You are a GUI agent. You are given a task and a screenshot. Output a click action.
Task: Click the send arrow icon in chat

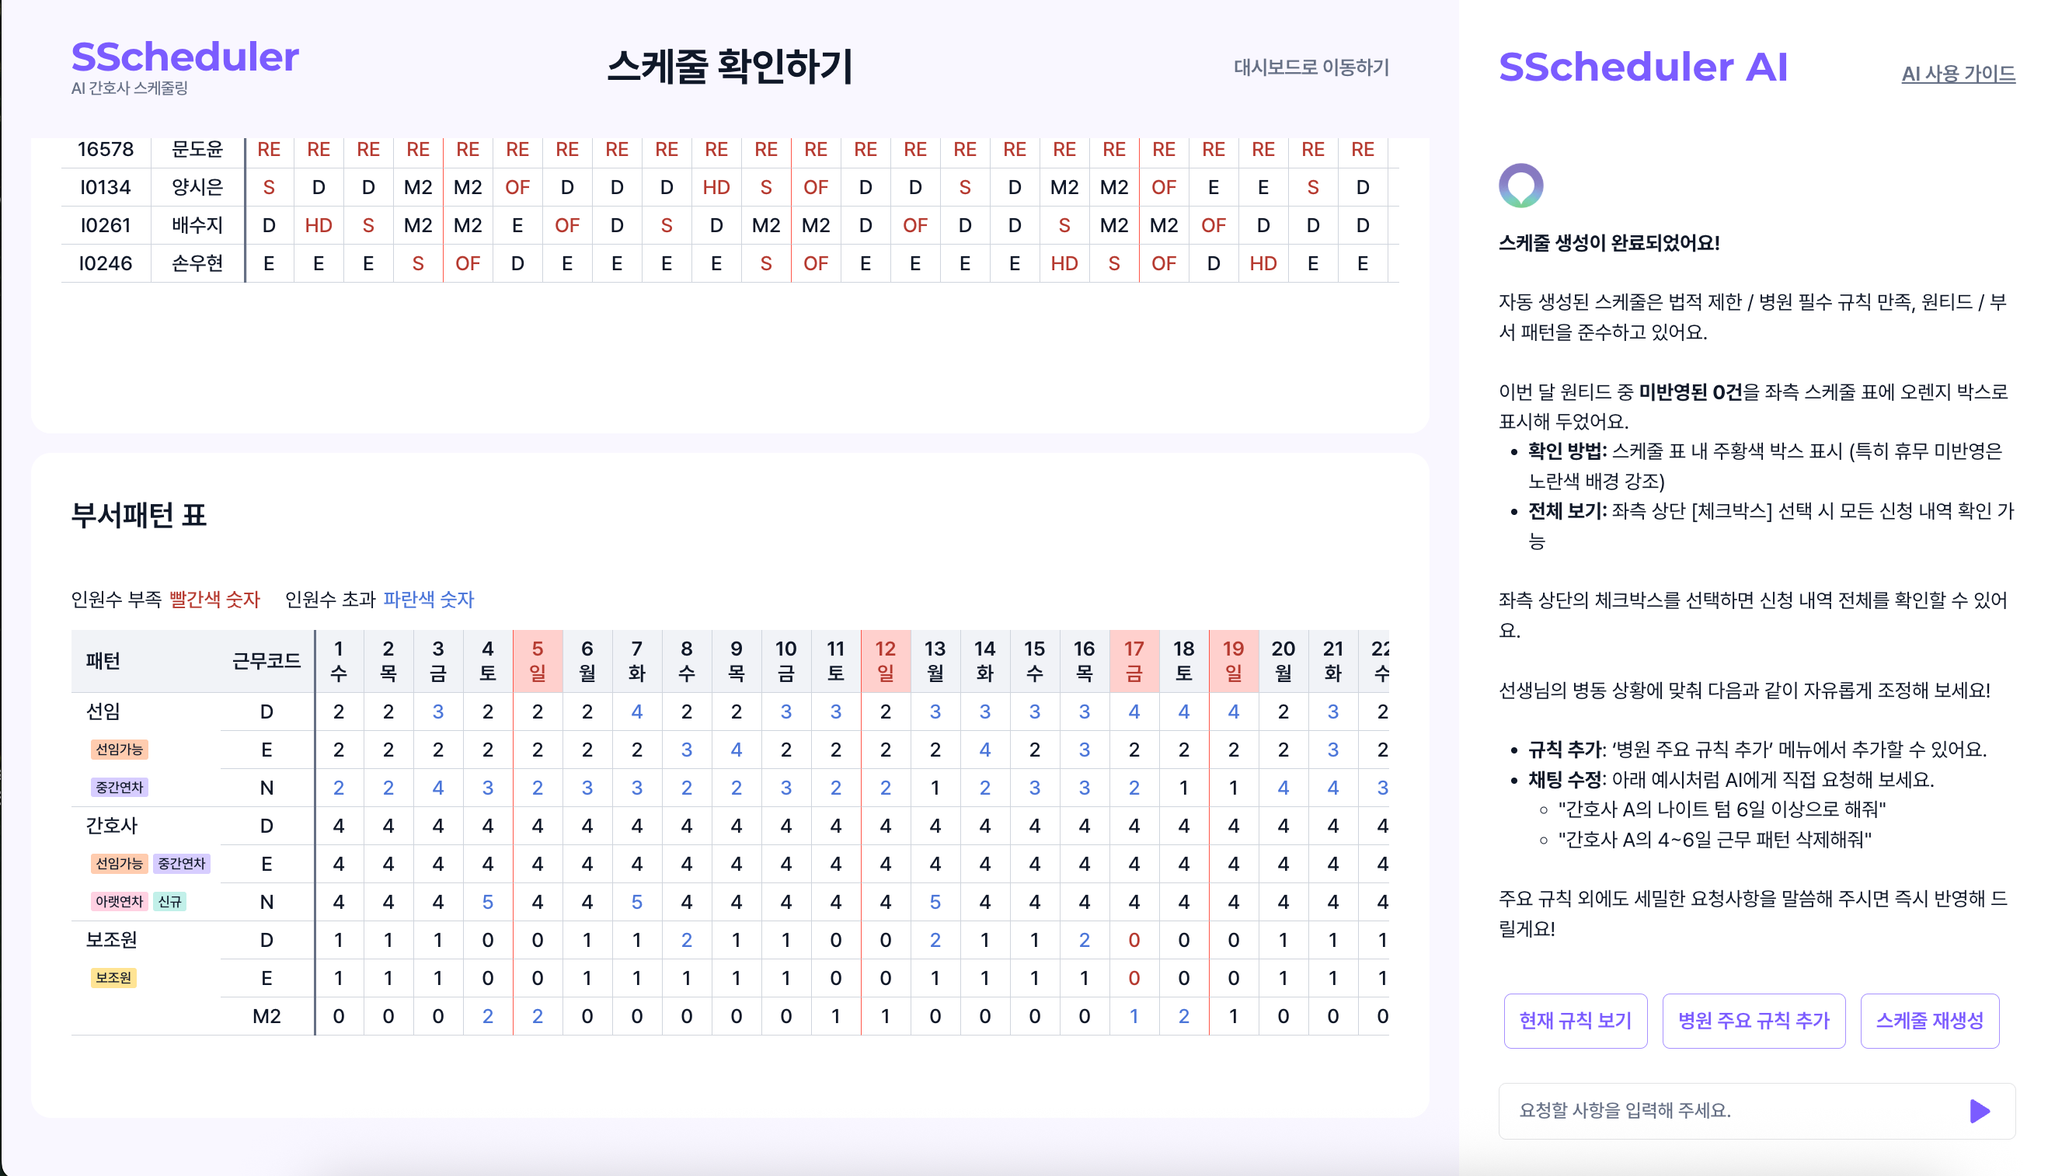(x=1979, y=1111)
